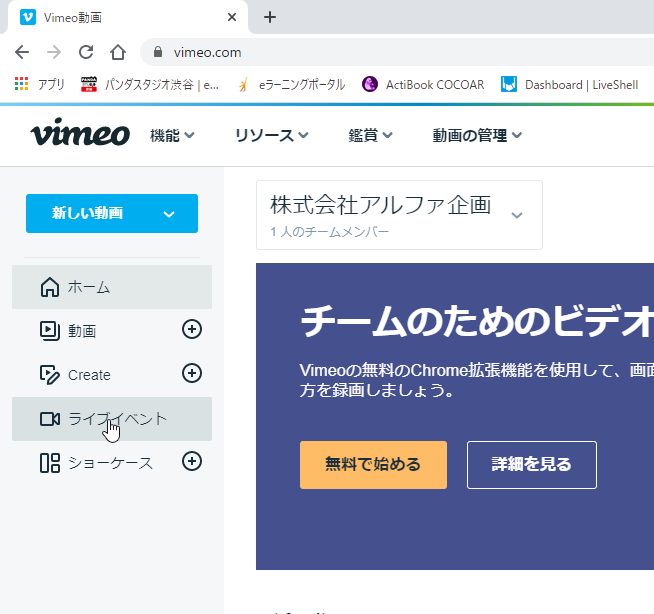This screenshot has width=654, height=614.
Task: Open Create in the sidebar
Action: point(112,375)
